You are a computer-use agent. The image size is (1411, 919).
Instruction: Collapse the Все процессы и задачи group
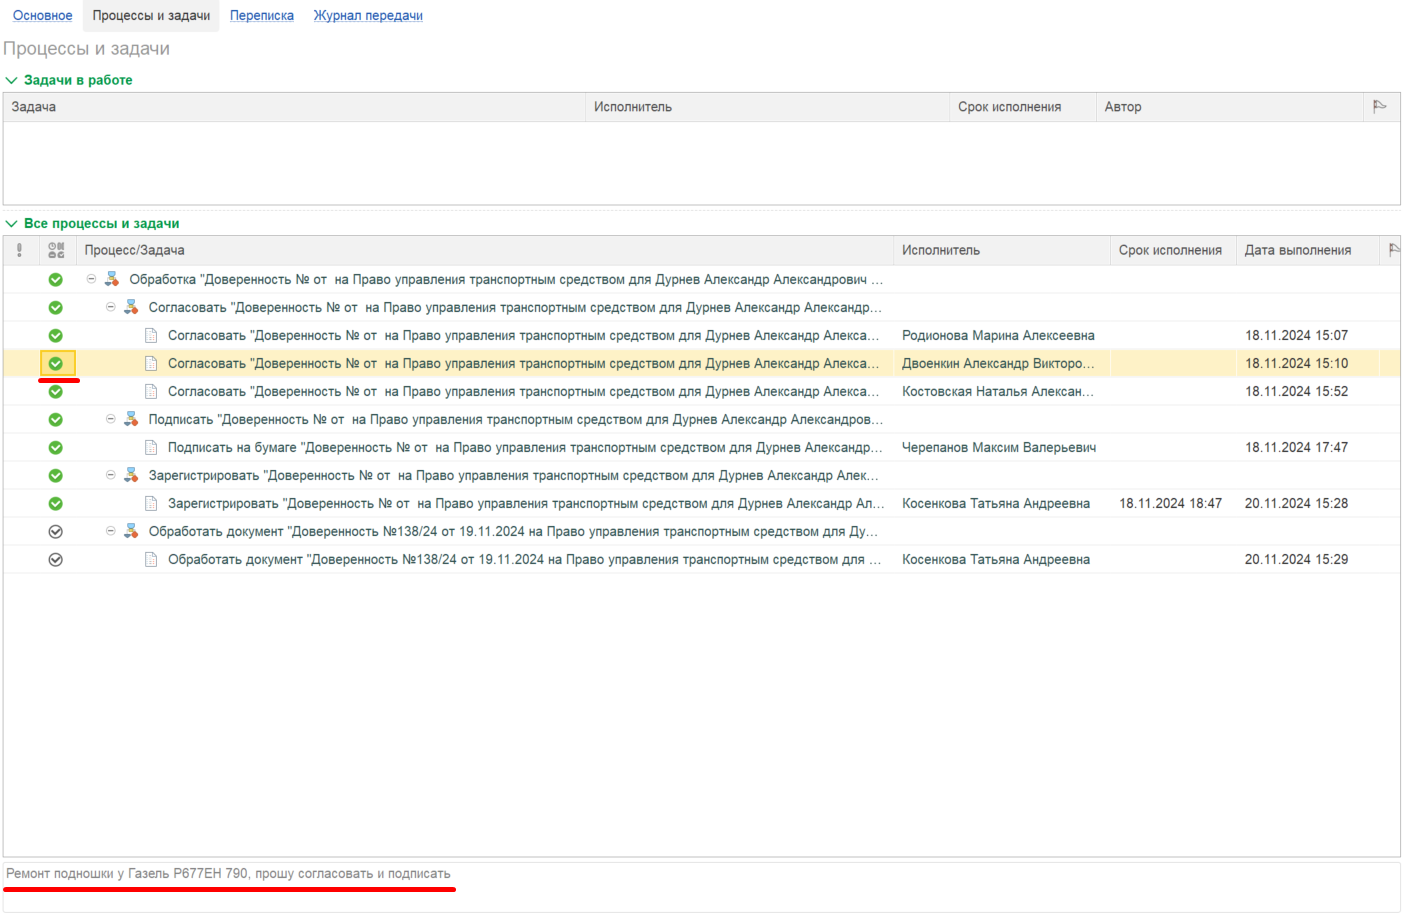click(x=12, y=224)
